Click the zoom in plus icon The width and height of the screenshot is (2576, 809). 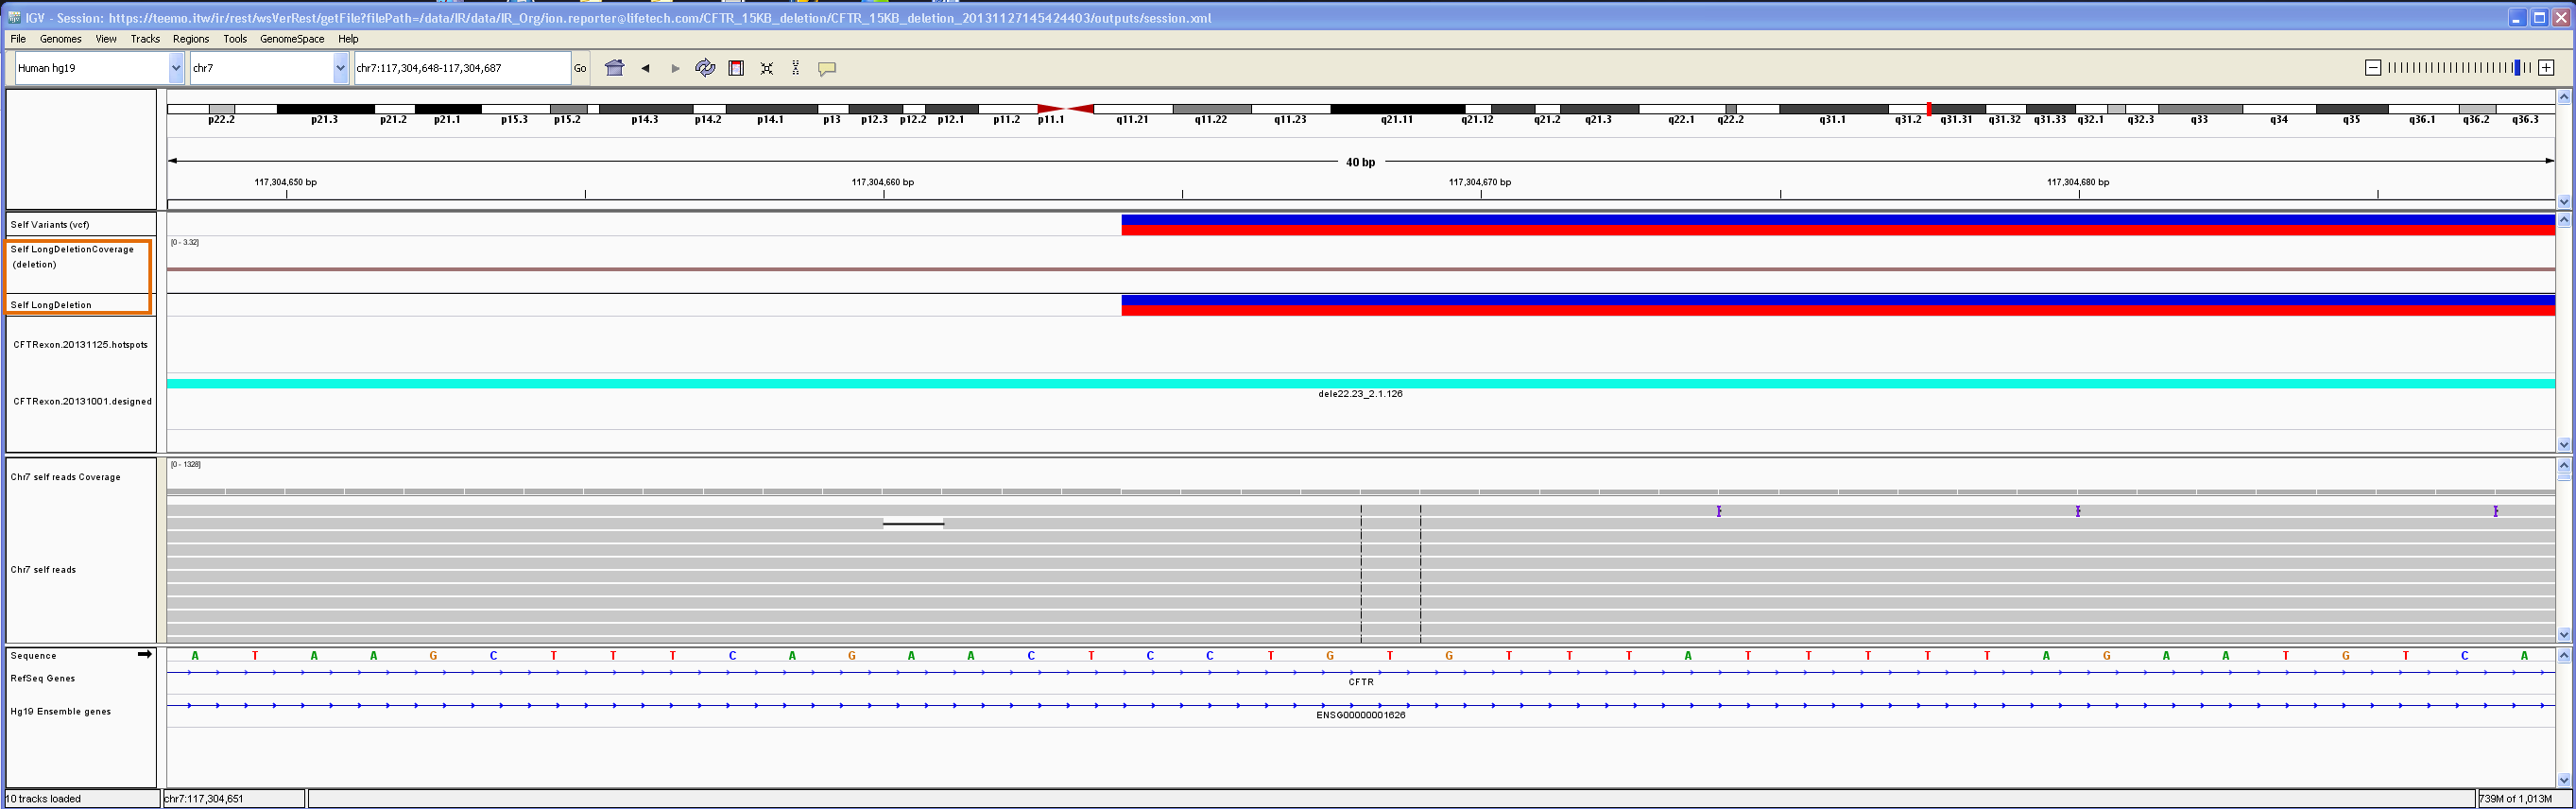[x=2546, y=67]
